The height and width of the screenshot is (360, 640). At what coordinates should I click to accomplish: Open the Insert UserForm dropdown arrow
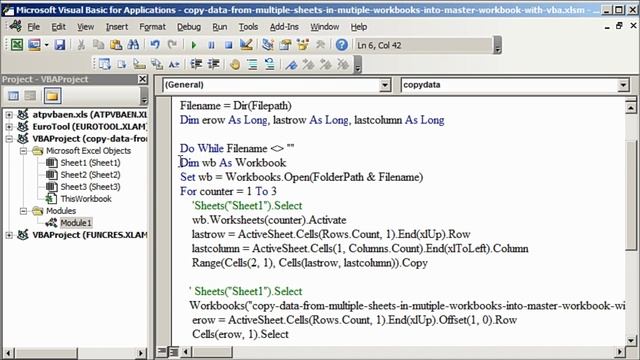[x=47, y=45]
